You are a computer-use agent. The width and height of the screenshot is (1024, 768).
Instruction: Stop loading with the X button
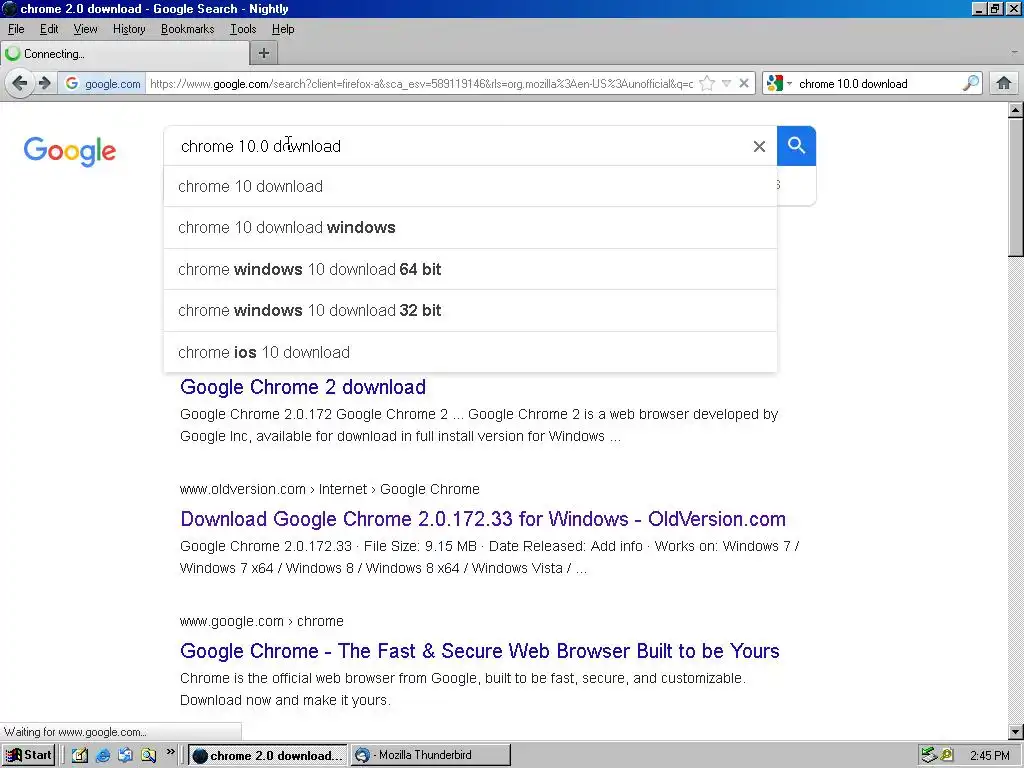tap(743, 84)
